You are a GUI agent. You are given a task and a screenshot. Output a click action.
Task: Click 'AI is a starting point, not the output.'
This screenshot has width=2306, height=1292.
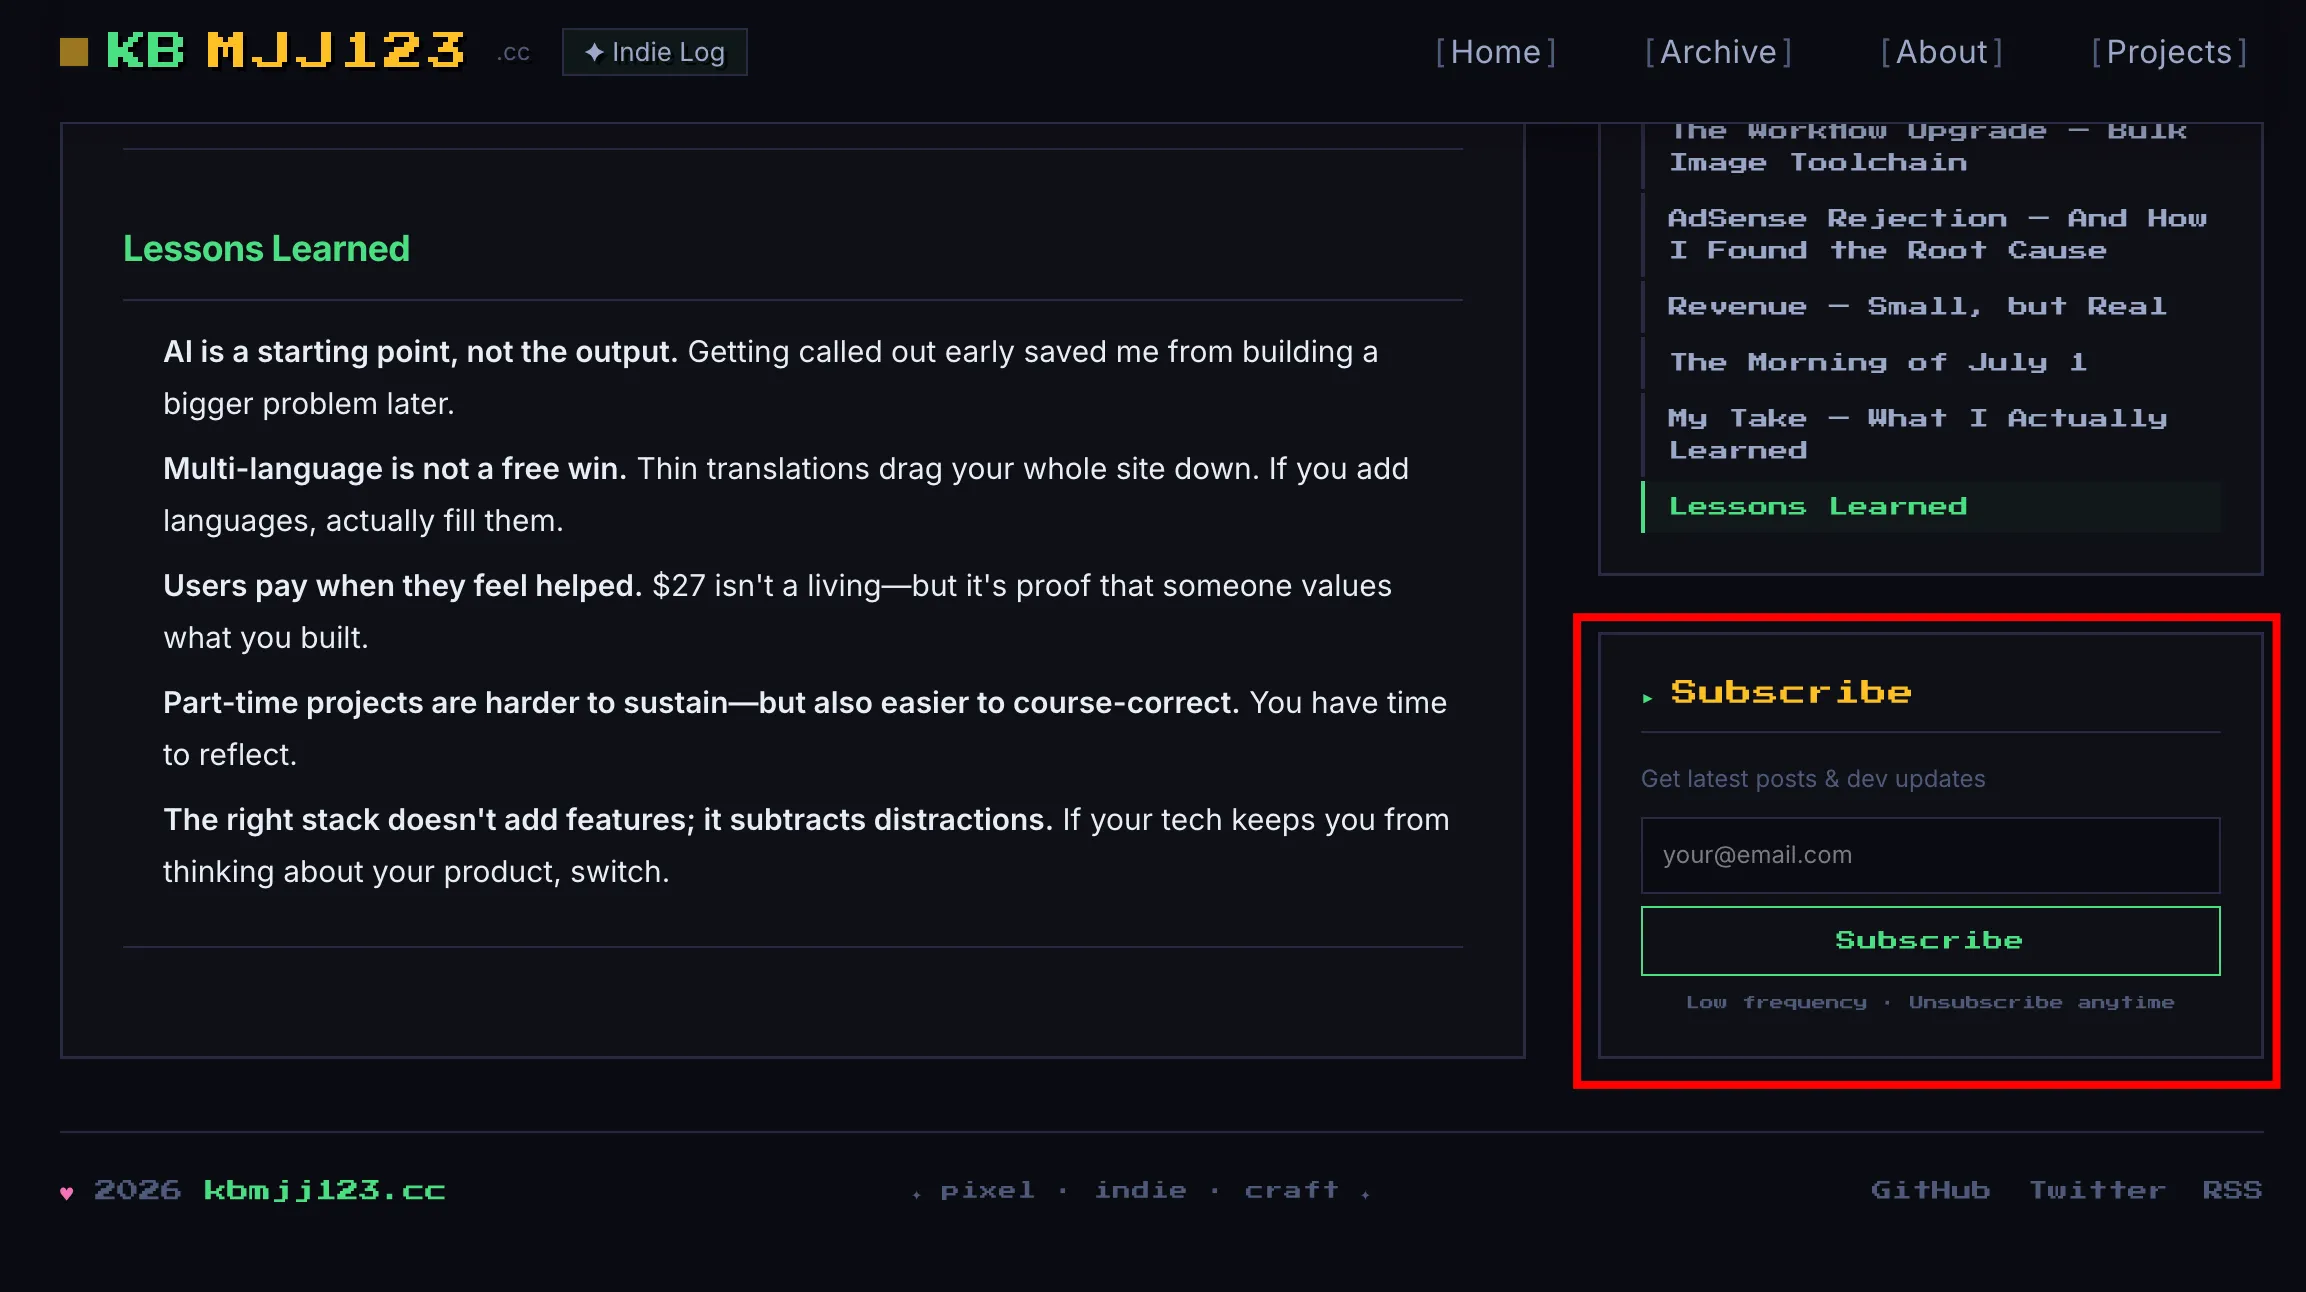[420, 351]
